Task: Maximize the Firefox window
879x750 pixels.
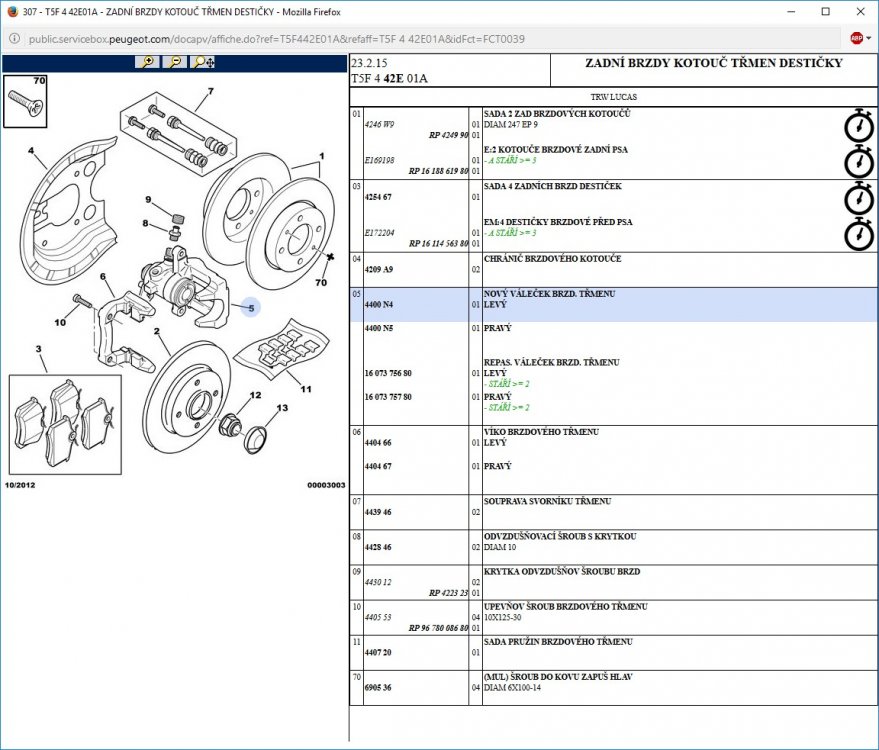Action: 825,11
